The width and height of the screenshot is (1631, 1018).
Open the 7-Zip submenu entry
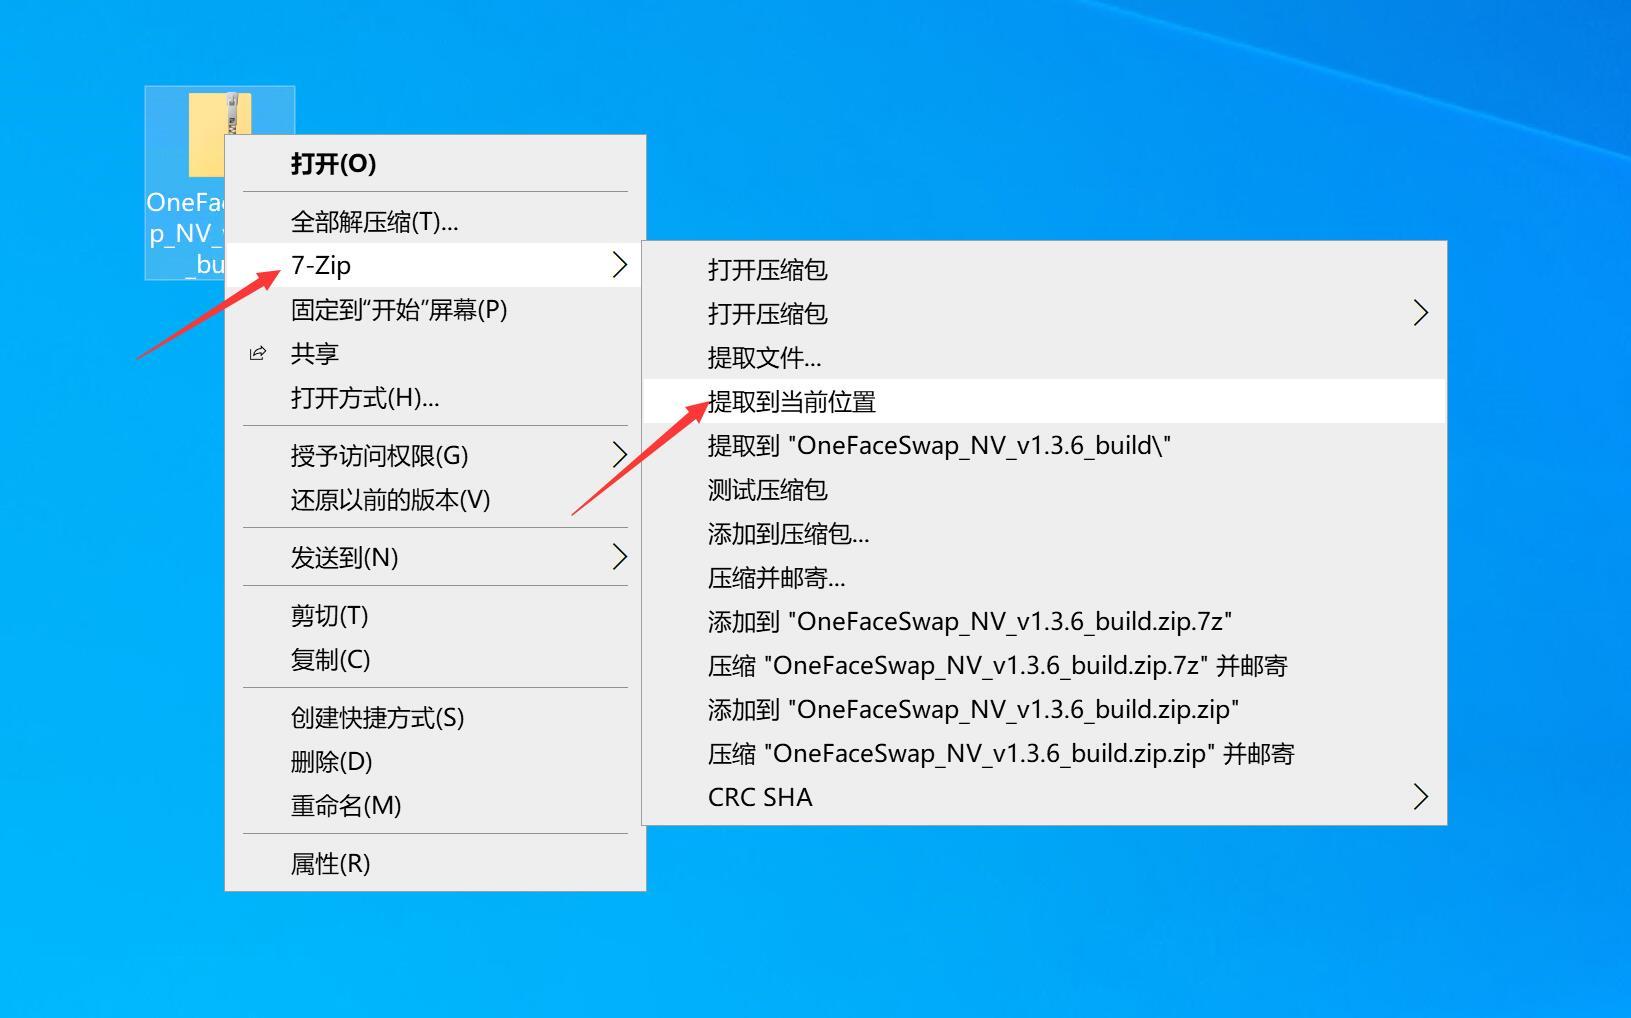[x=435, y=266]
